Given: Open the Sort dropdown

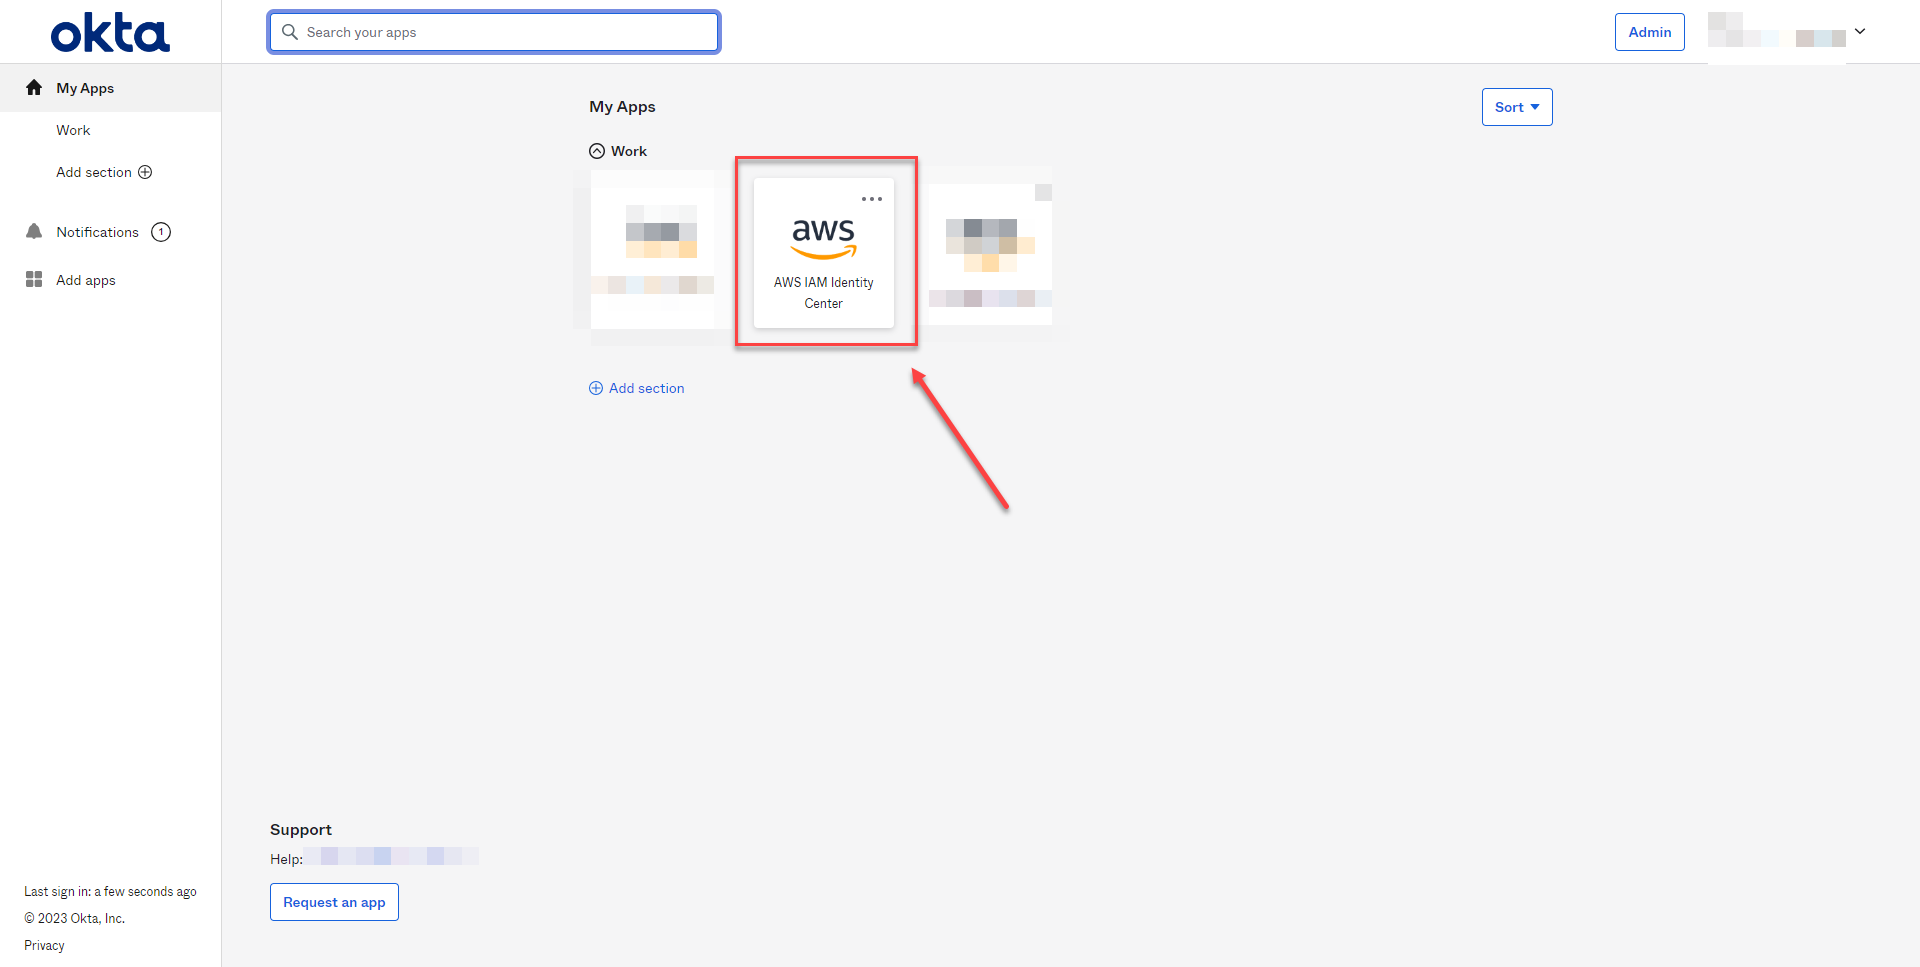Looking at the screenshot, I should (x=1517, y=107).
